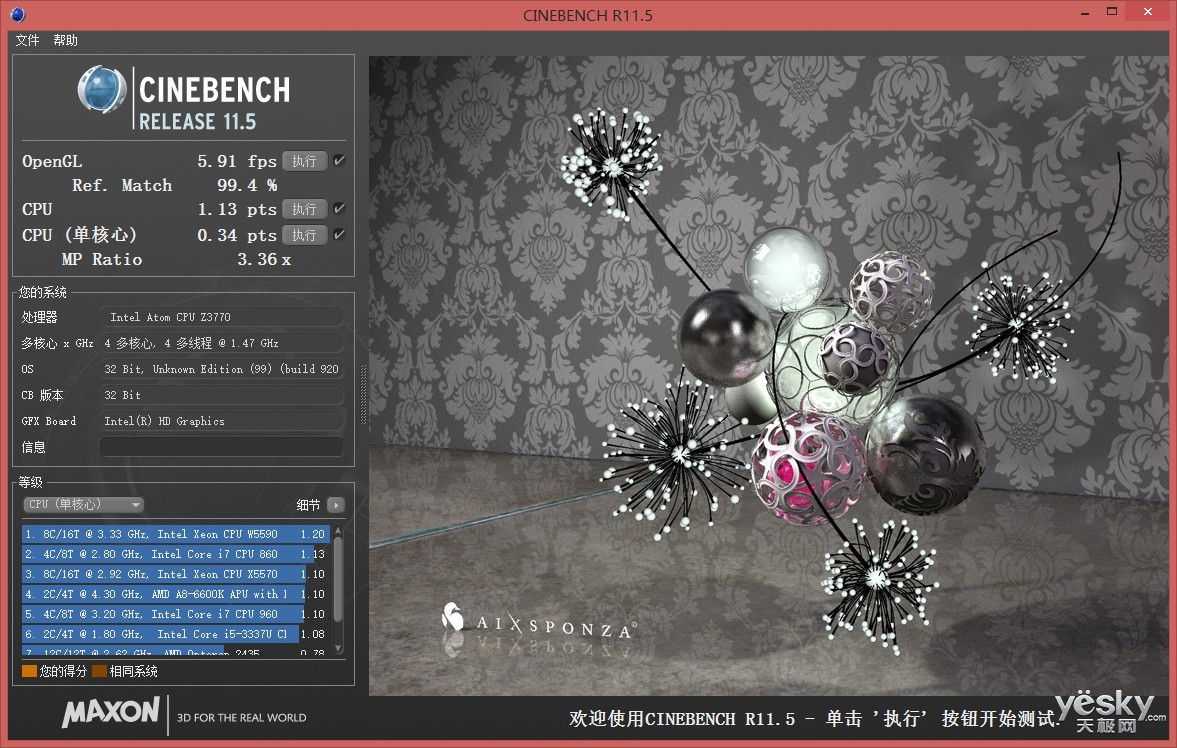Click the processor field Intel Atom CPU Z3770
The height and width of the screenshot is (748, 1177).
coord(221,317)
